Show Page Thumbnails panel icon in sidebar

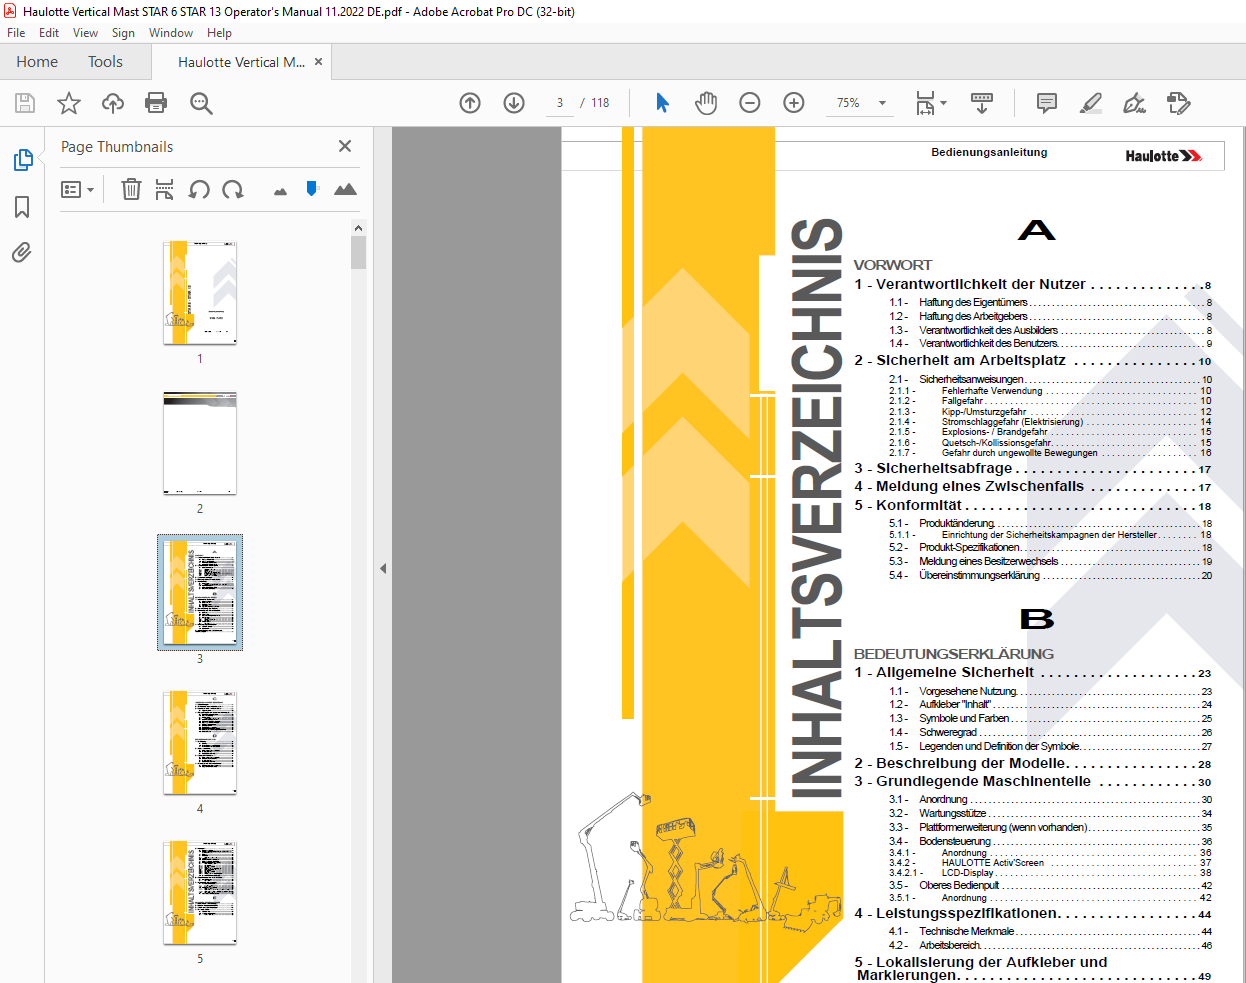(x=23, y=160)
